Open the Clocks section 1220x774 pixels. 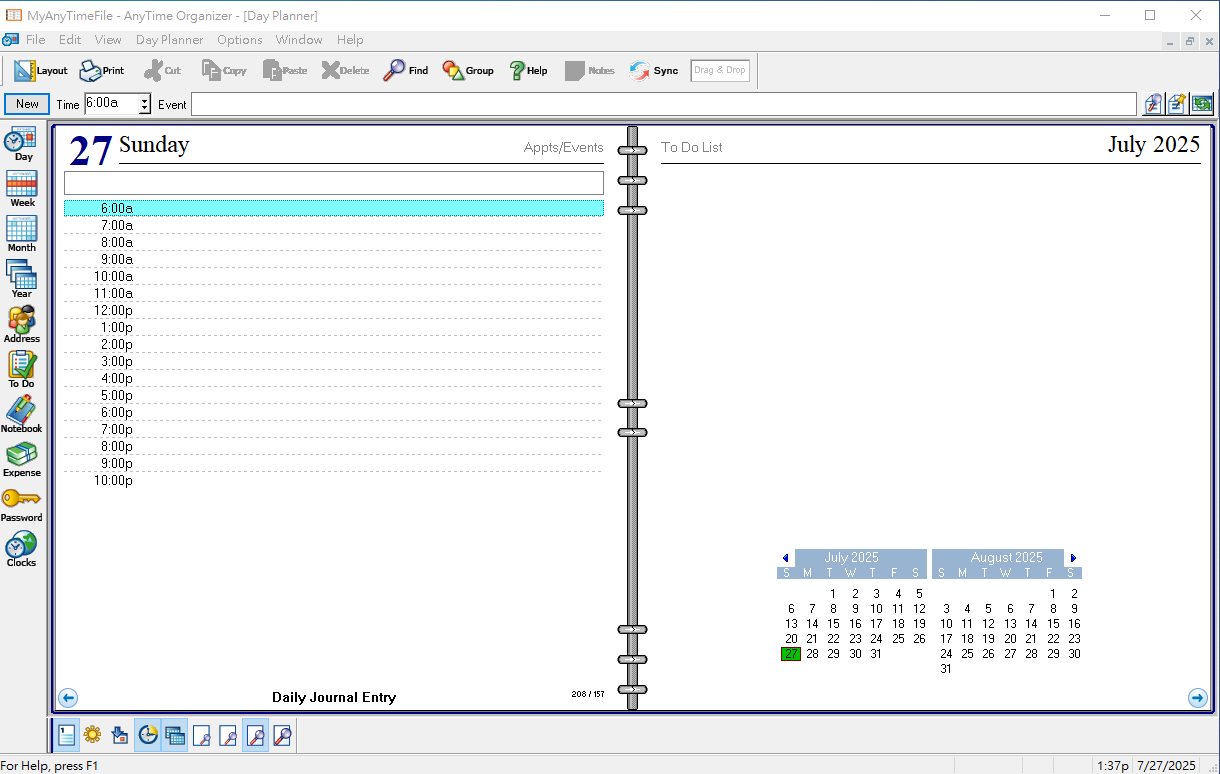(x=22, y=551)
